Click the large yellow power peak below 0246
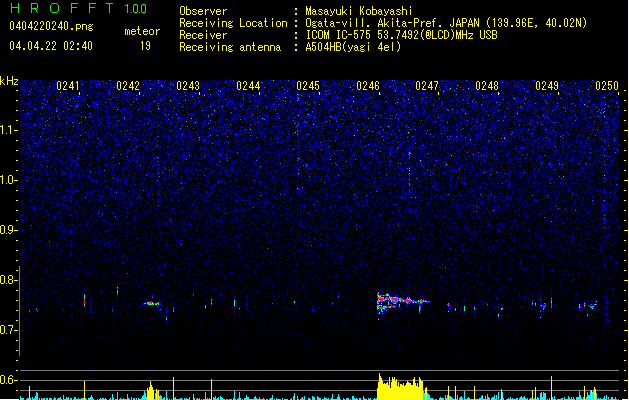629x400 pixels. (400, 387)
